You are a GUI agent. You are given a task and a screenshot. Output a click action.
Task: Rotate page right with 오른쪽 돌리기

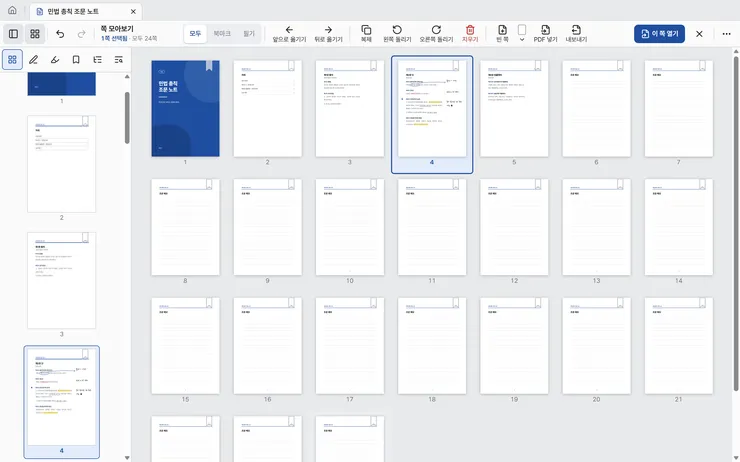pos(436,34)
